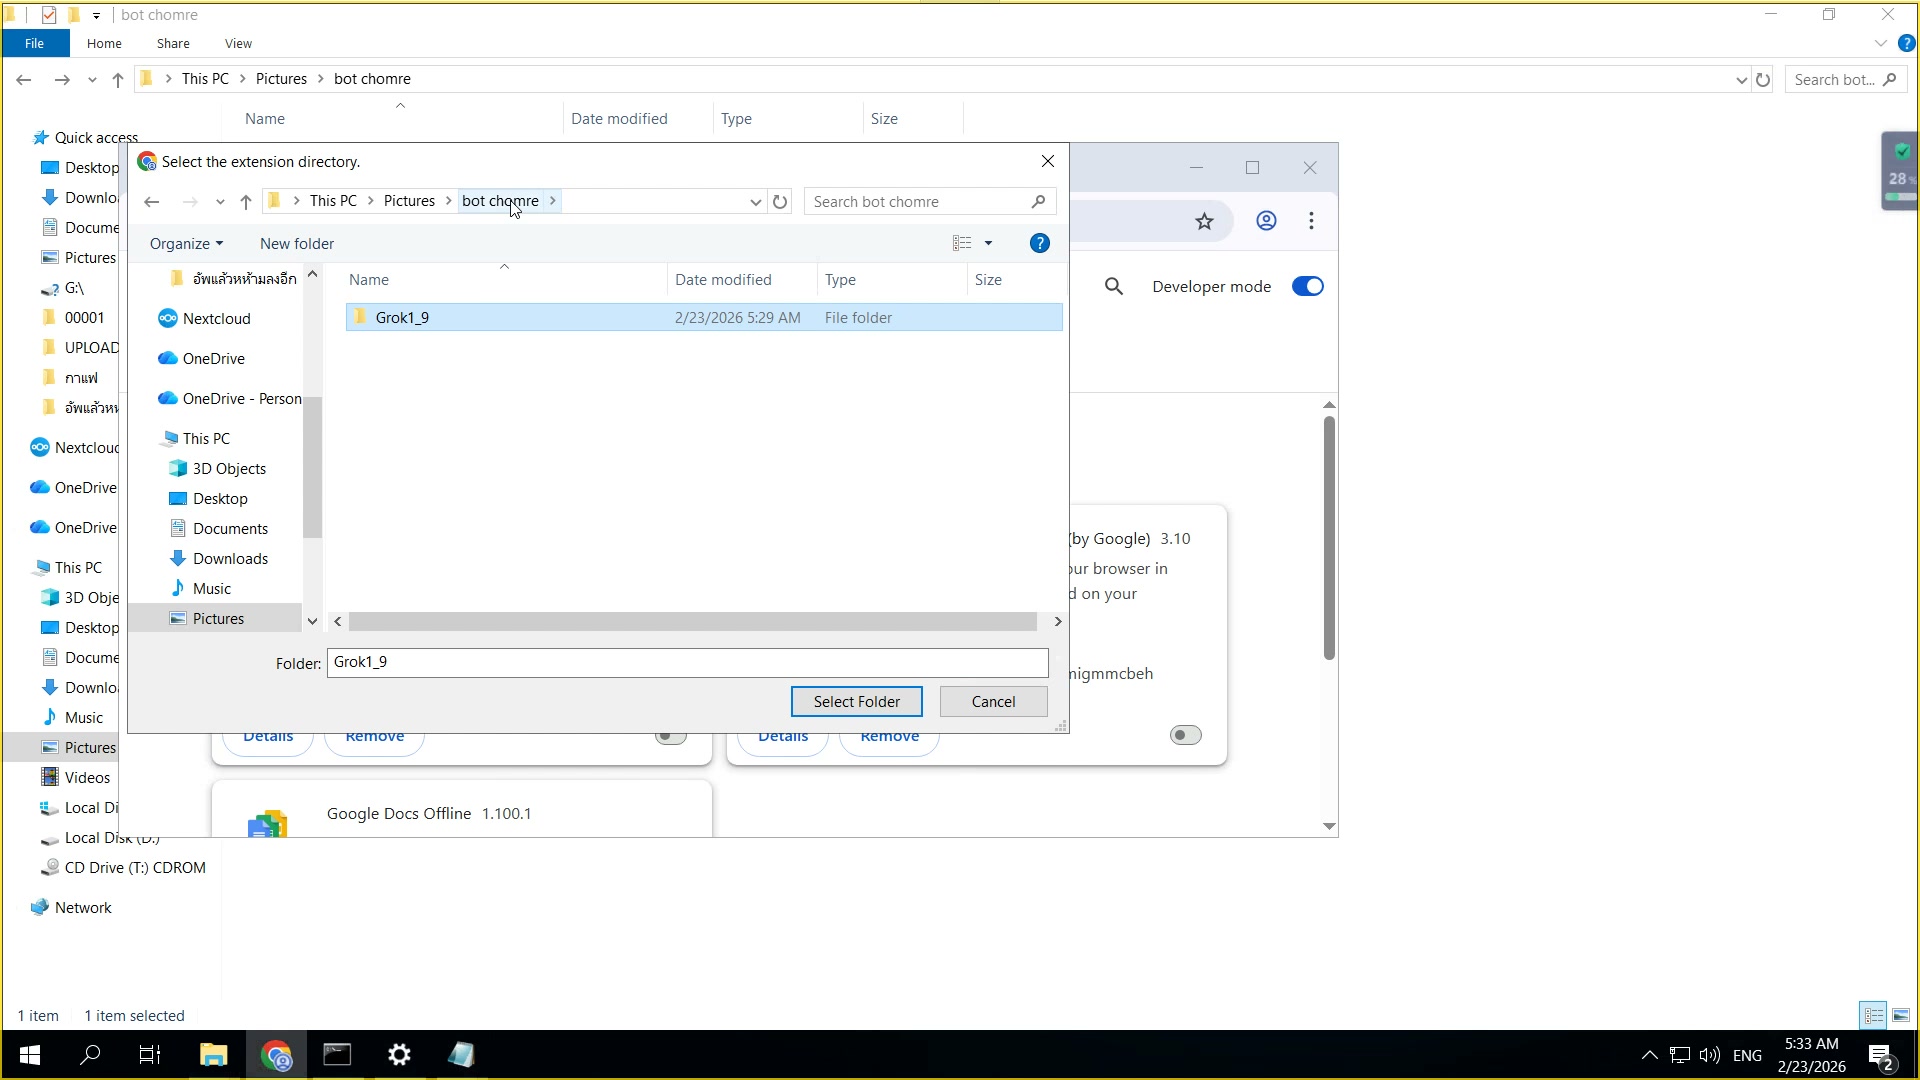Click the Chrome bookmark star icon
The width and height of the screenshot is (1920, 1080).
coord(1204,221)
